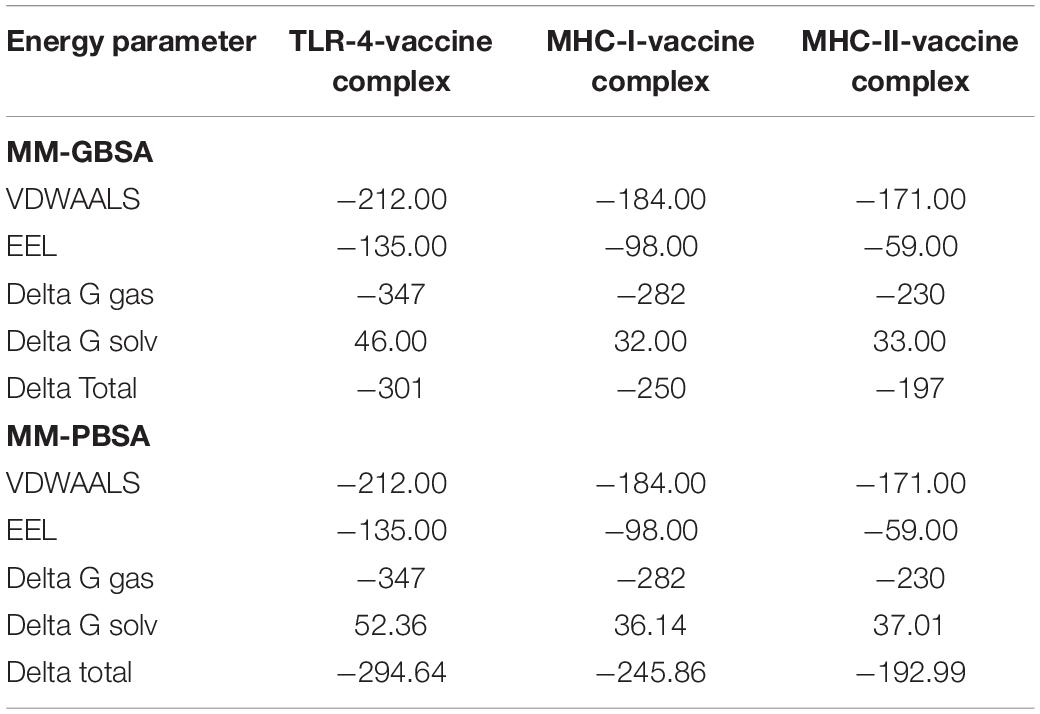Image resolution: width=1040 pixels, height=714 pixels.
Task: Select the 33.00 cell under MHC-II
Action: click(x=911, y=341)
